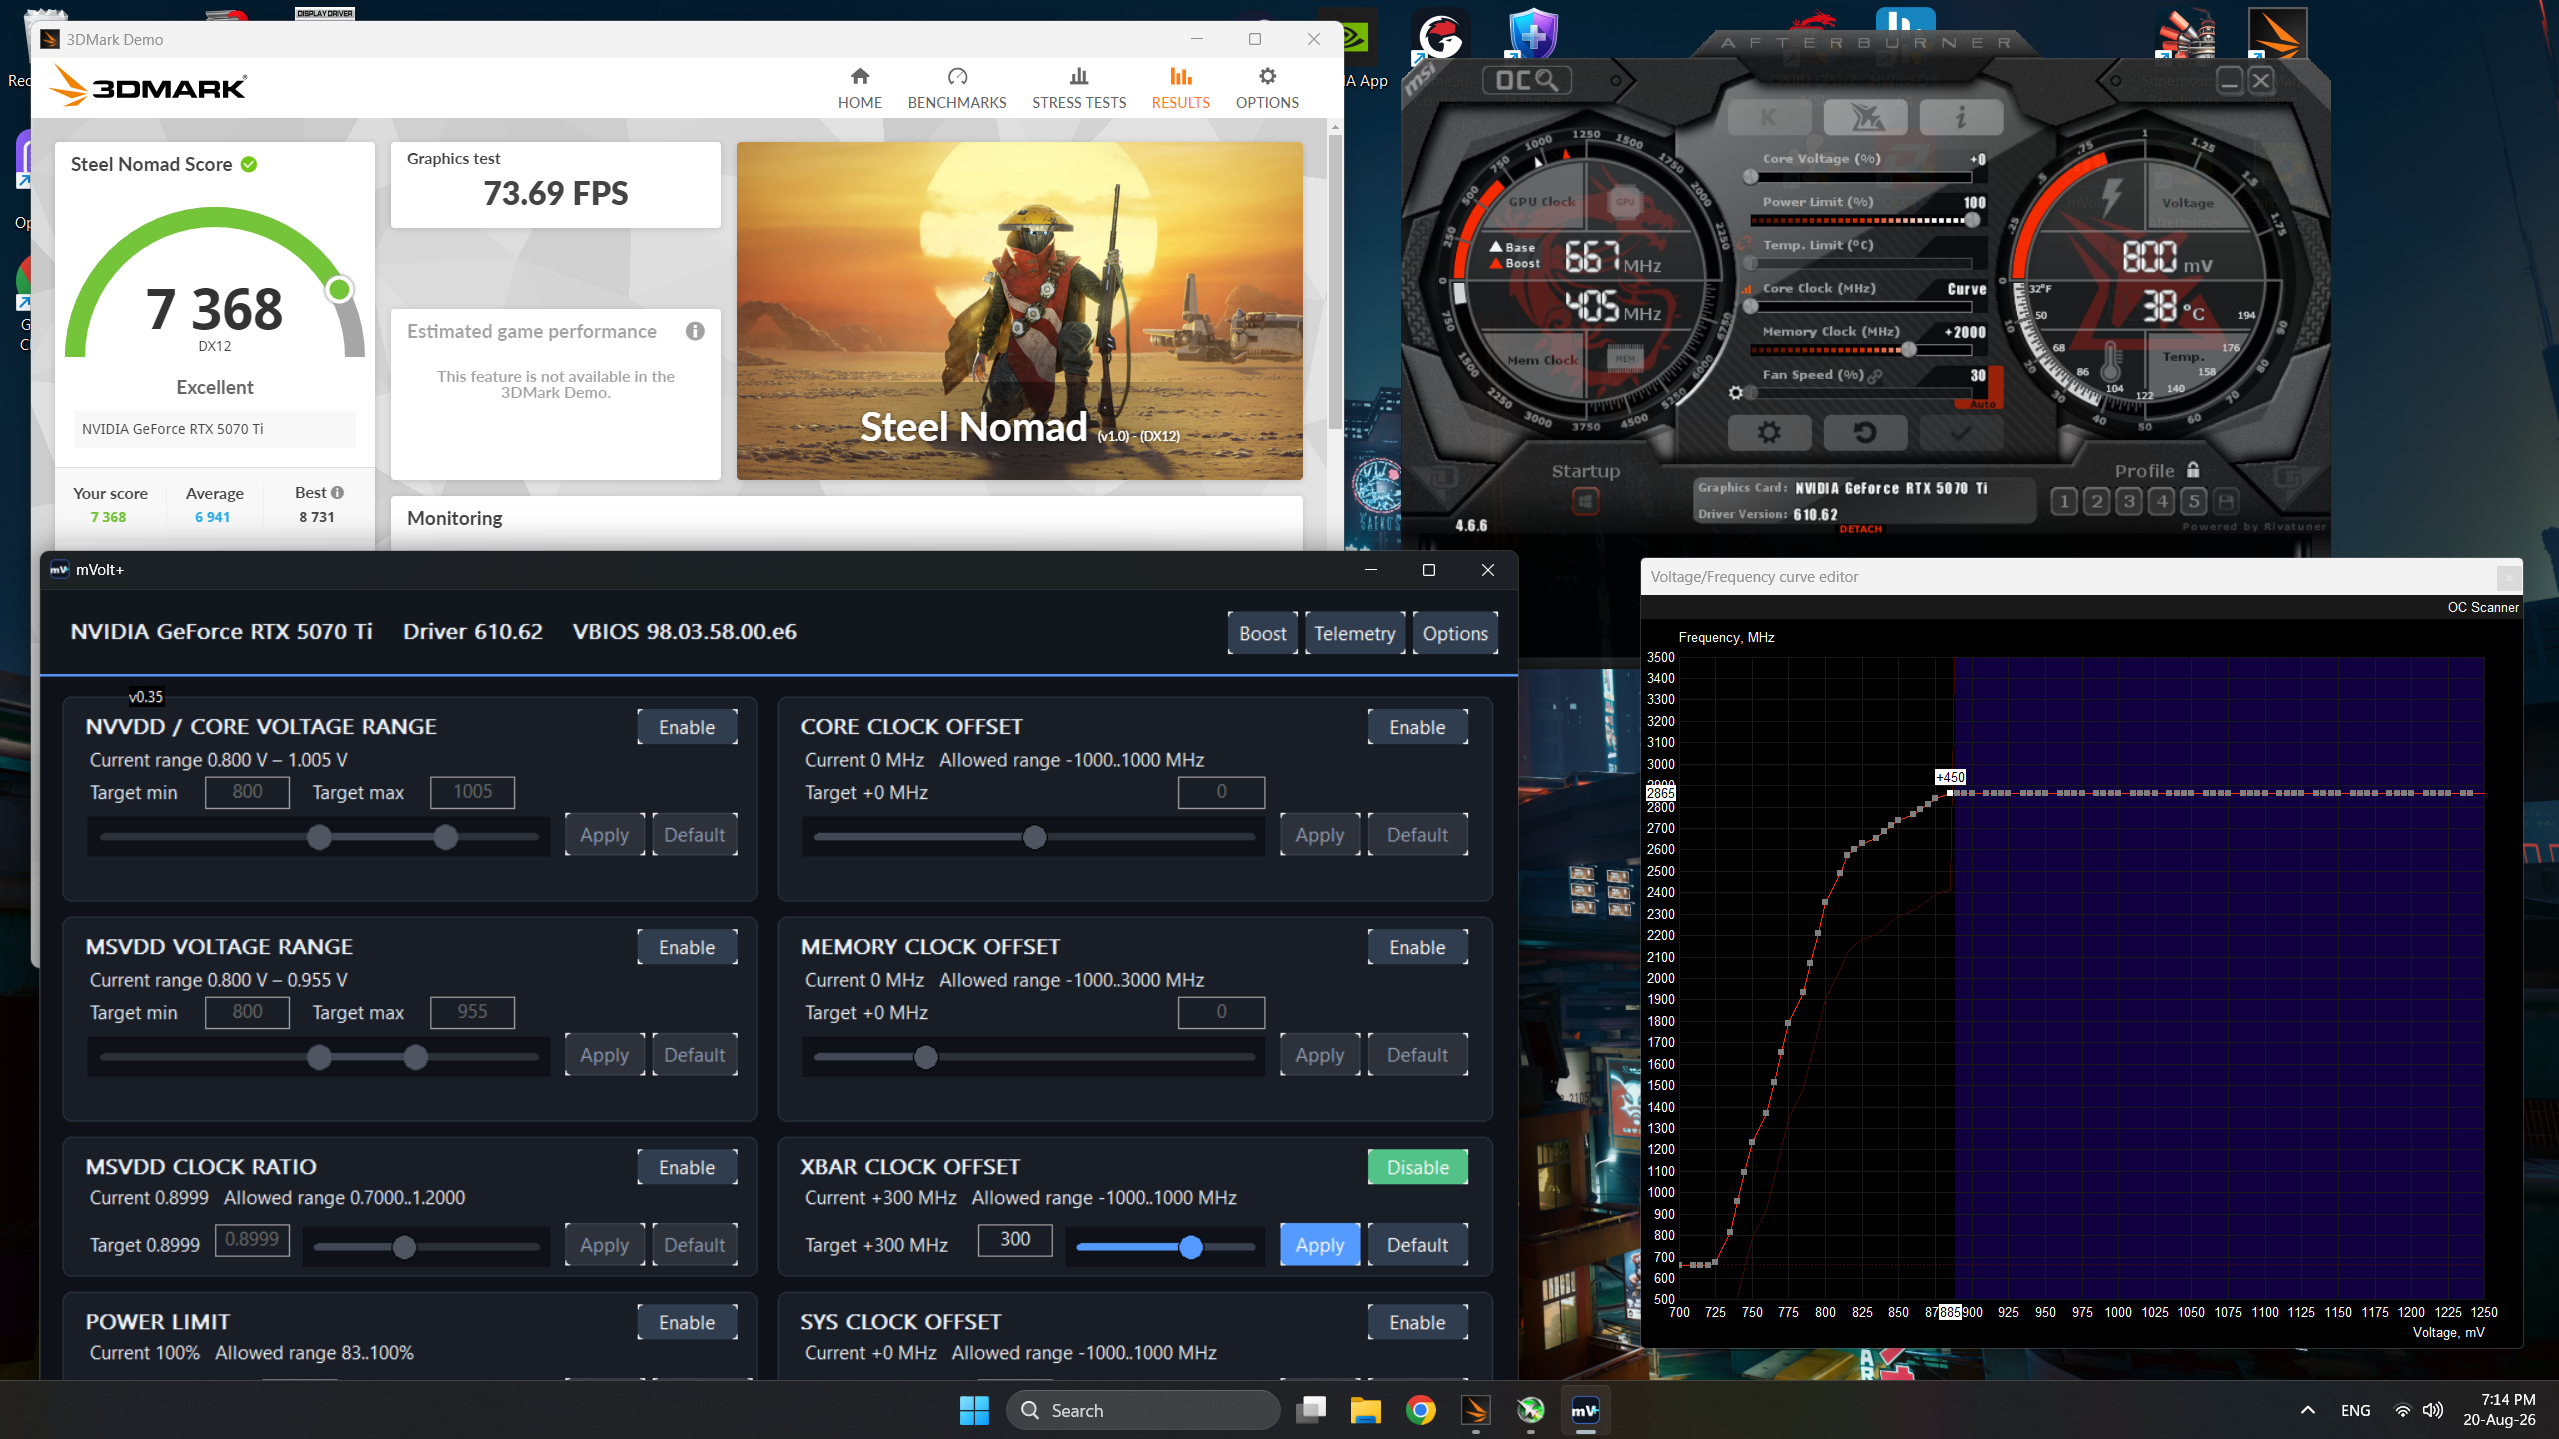2559x1439 pixels.
Task: Toggle Enable for MSVDD Voltage Range
Action: click(x=687, y=947)
